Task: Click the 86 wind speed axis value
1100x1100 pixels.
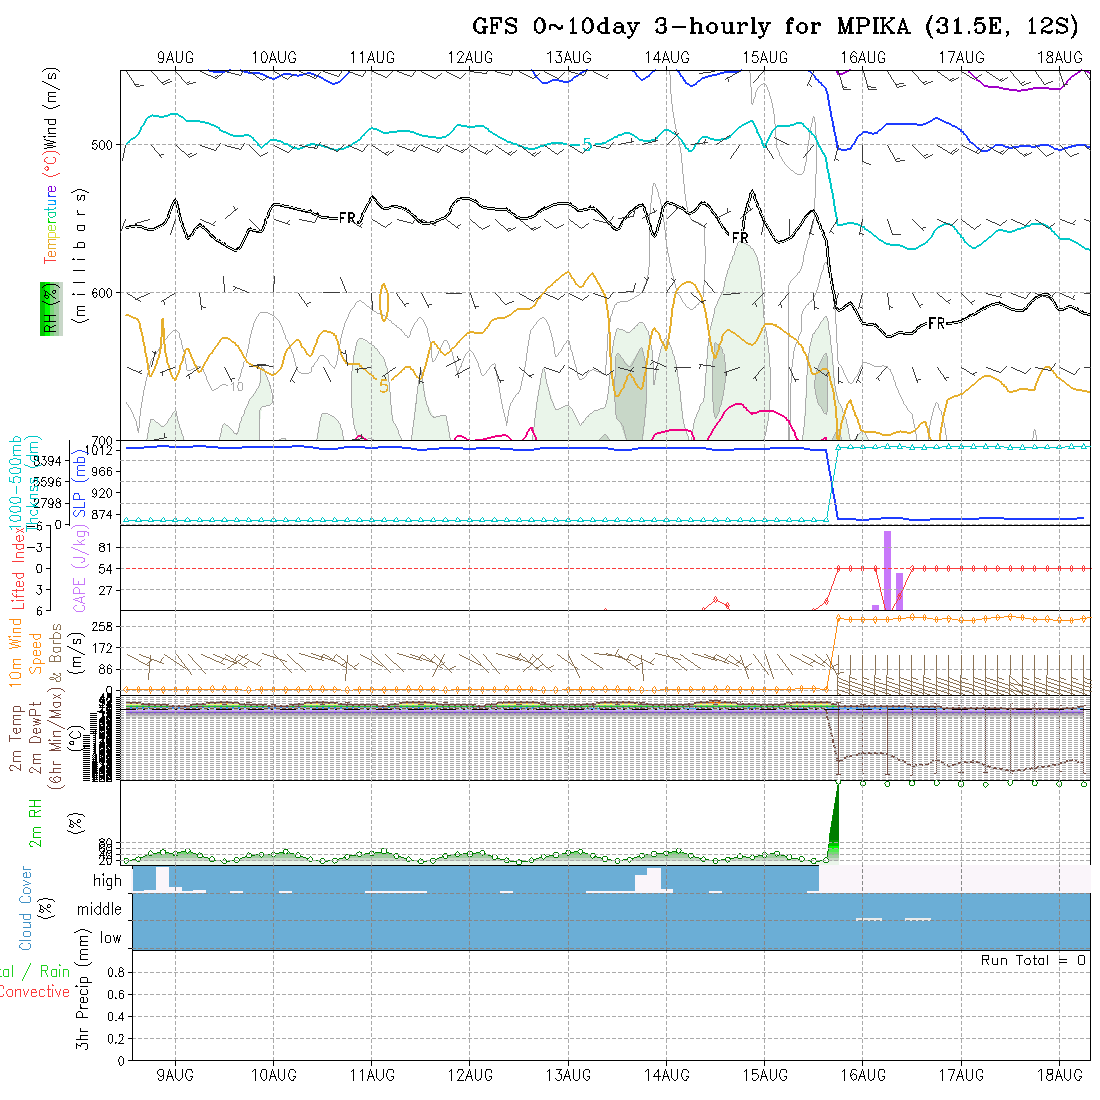Action: point(106,670)
